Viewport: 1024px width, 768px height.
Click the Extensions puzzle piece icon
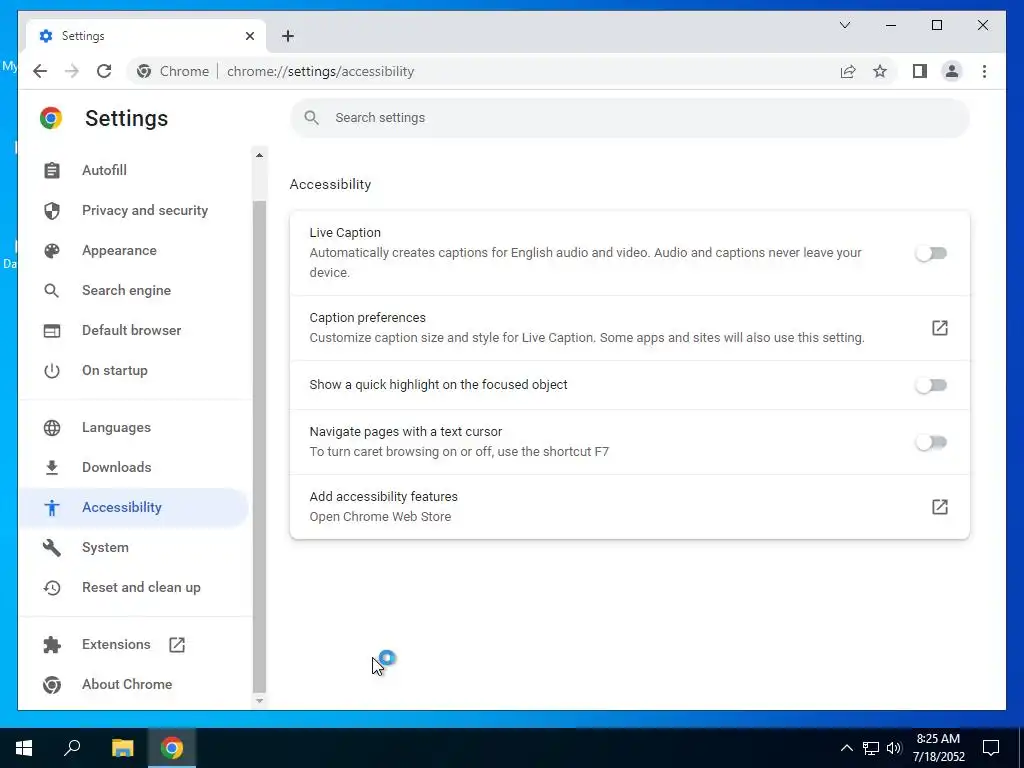coord(52,645)
